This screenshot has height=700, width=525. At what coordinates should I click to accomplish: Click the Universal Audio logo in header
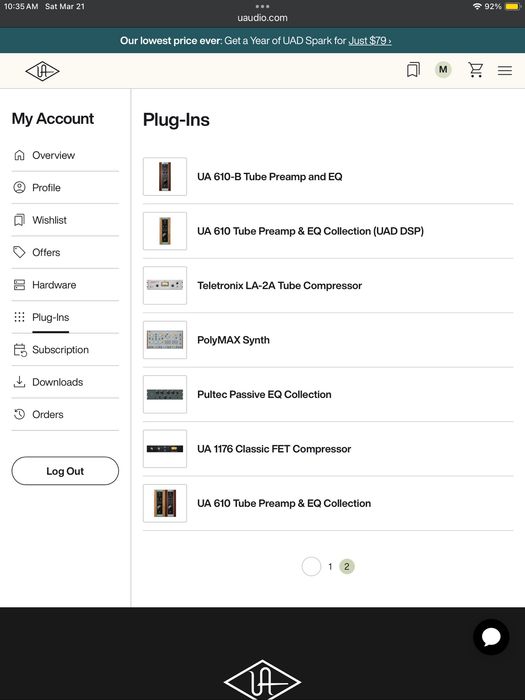42,71
